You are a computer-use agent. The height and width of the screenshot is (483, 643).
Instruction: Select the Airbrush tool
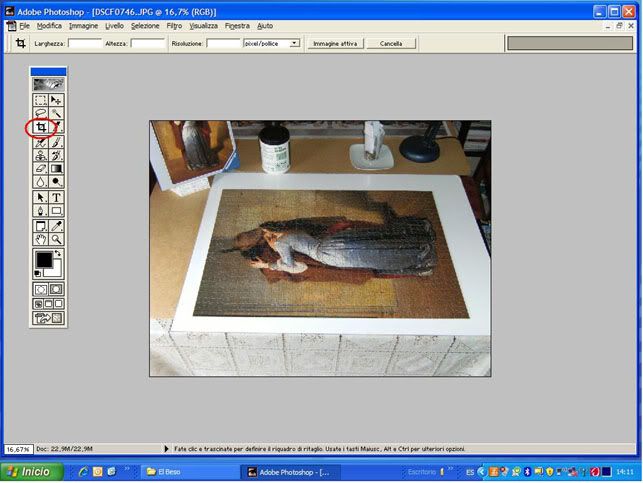[x=41, y=142]
